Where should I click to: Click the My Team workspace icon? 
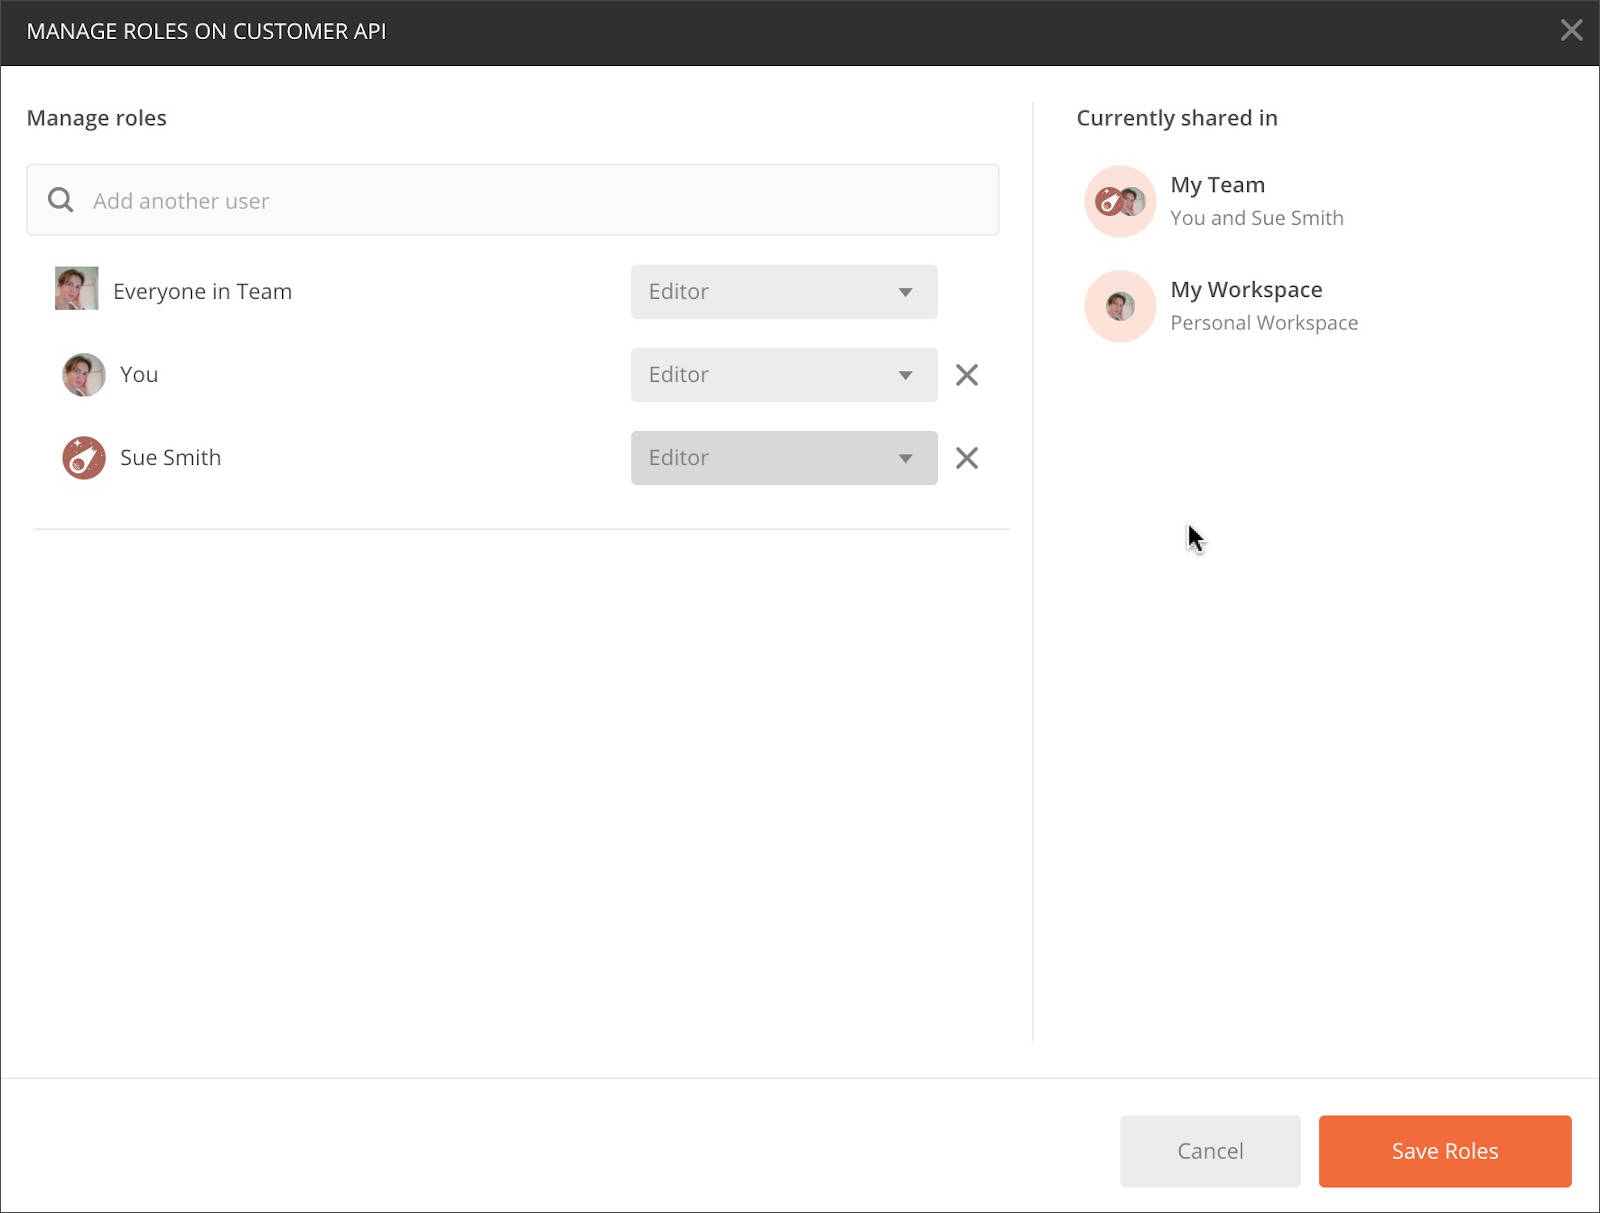tap(1120, 201)
